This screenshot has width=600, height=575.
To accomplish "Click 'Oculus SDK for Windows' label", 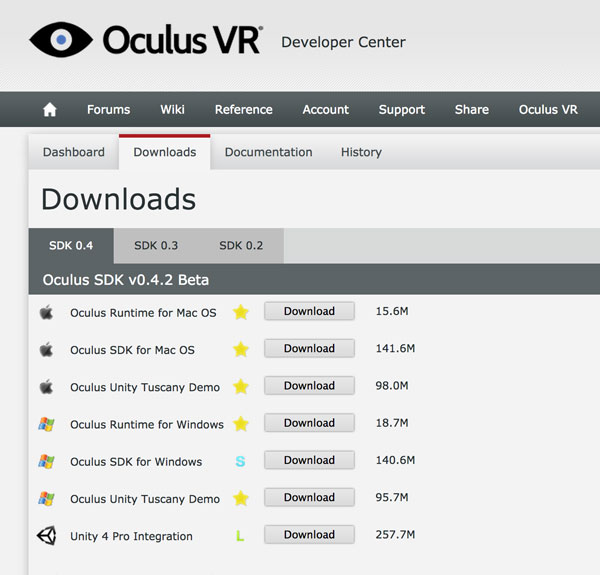I will pyautogui.click(x=136, y=462).
